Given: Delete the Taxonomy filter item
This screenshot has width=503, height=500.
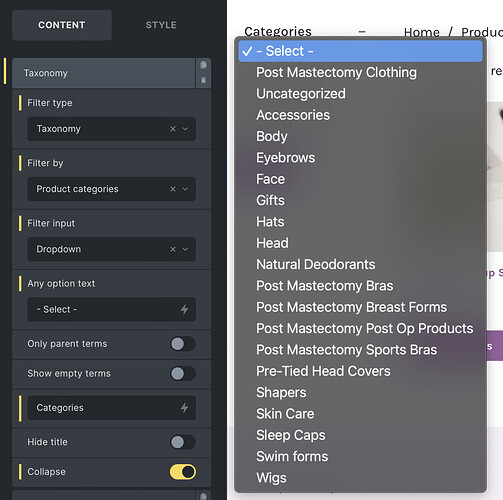Looking at the screenshot, I should 203,80.
